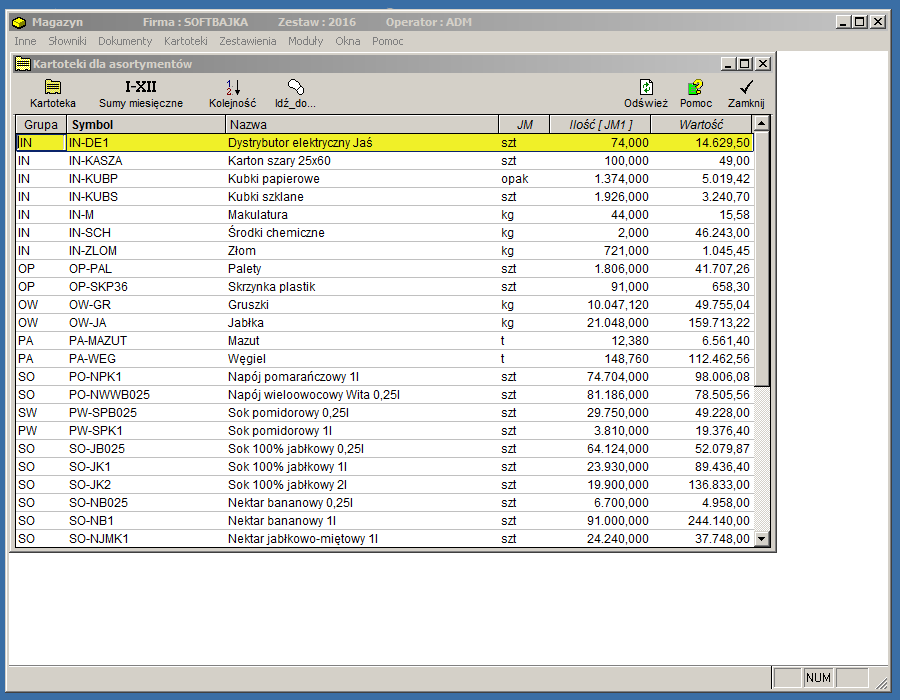Click the Wartość column header
The width and height of the screenshot is (900, 700).
[x=701, y=125]
